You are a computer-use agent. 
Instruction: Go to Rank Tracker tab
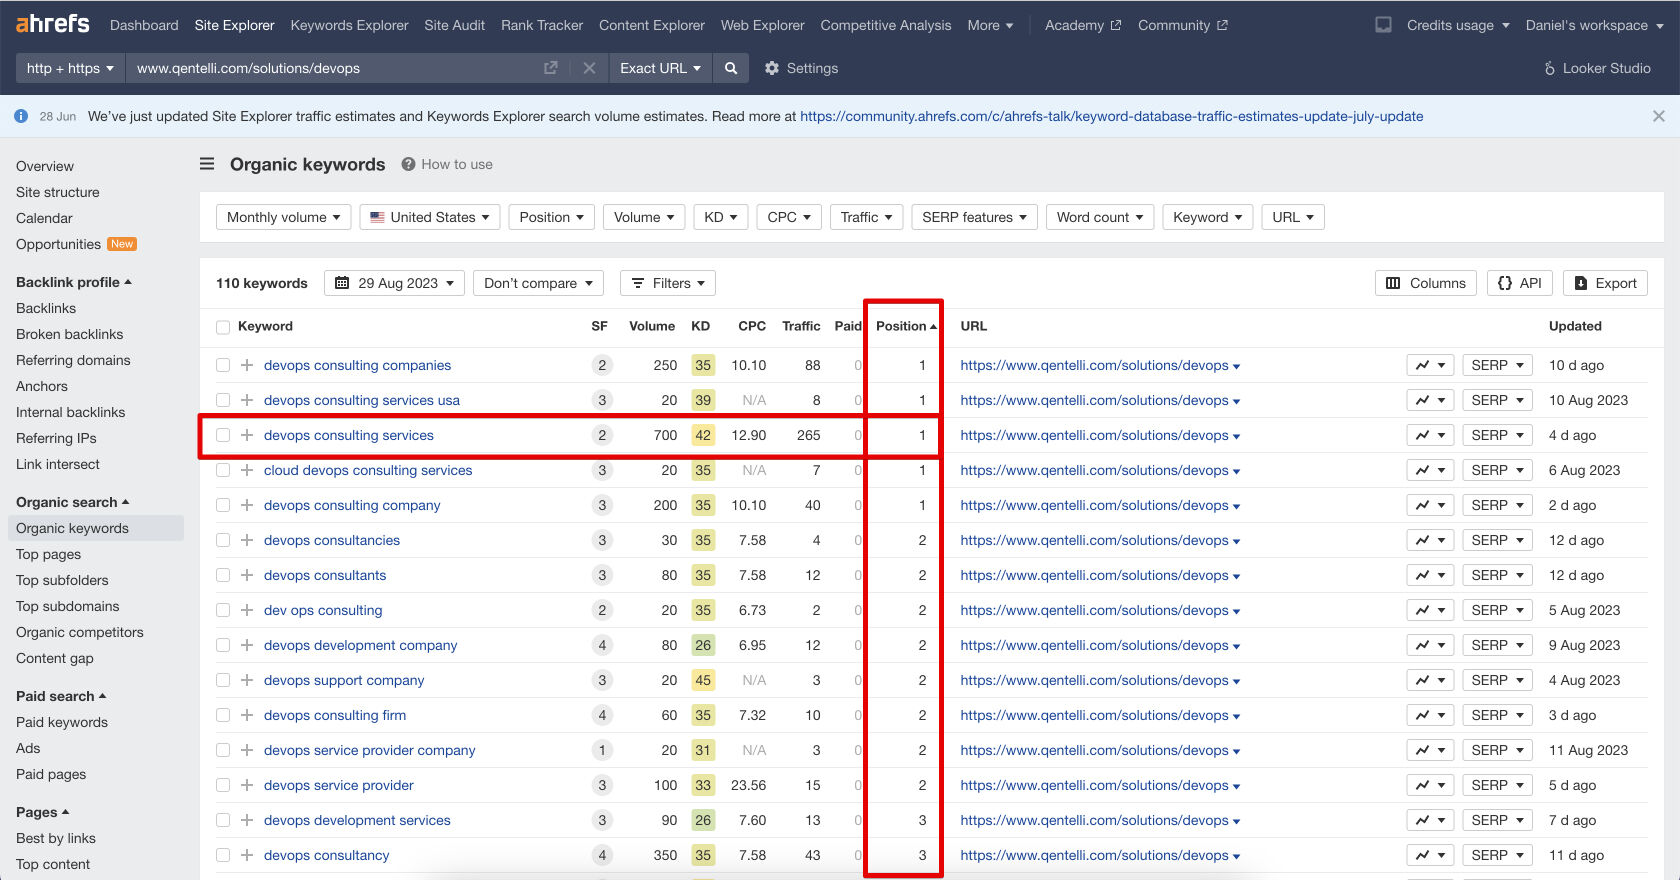542,25
